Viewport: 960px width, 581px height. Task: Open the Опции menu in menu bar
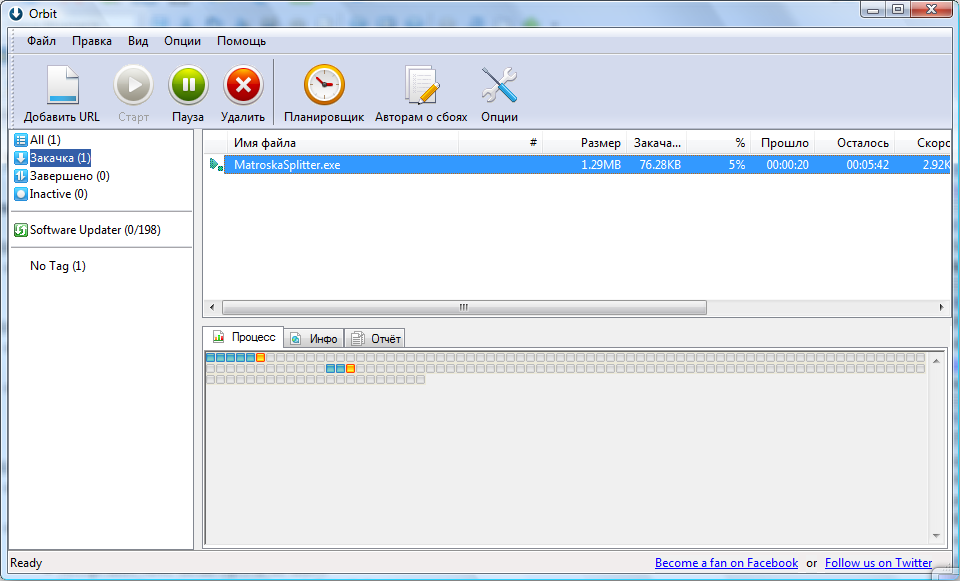182,41
